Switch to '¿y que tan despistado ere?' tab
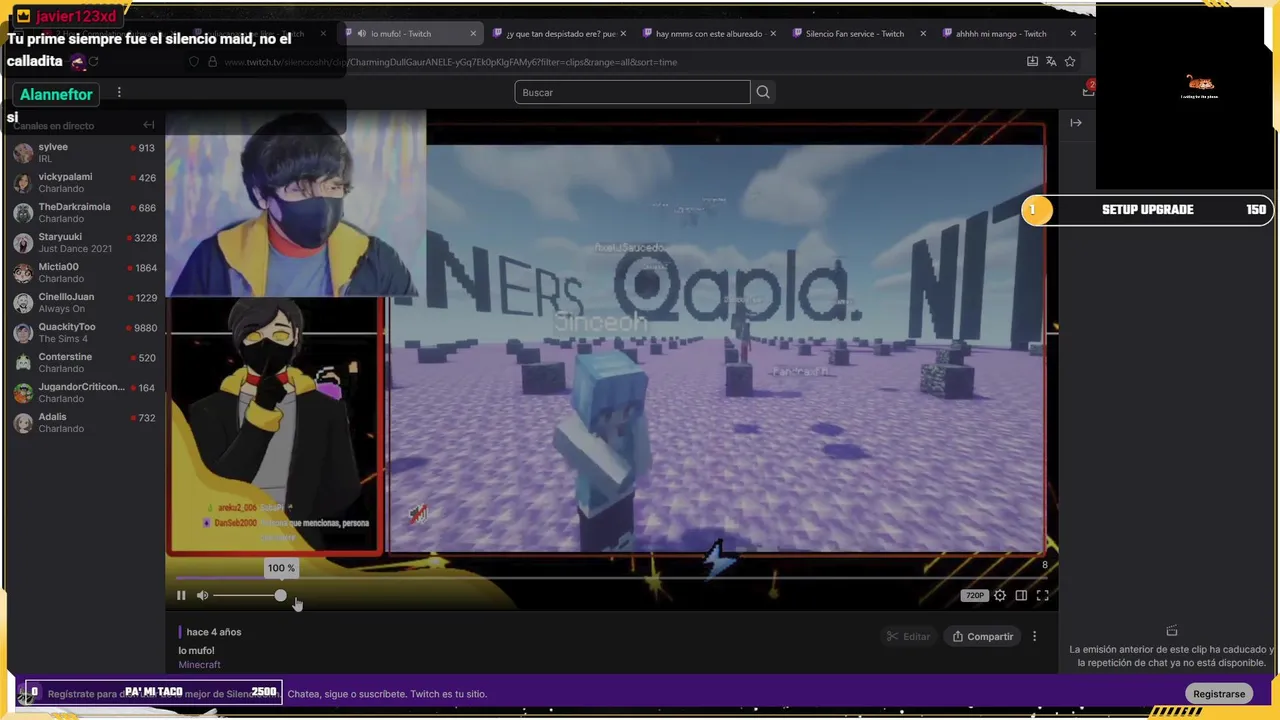This screenshot has width=1280, height=720. 561,34
